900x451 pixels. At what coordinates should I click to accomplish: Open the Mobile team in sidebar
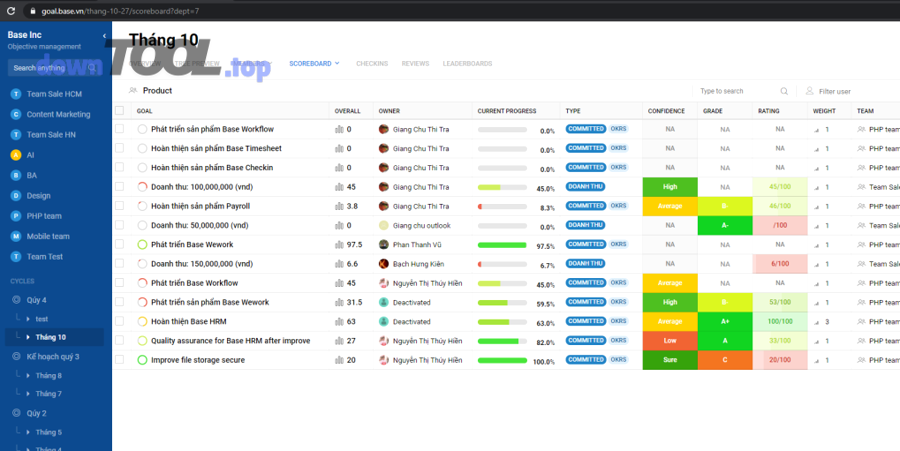click(x=48, y=237)
